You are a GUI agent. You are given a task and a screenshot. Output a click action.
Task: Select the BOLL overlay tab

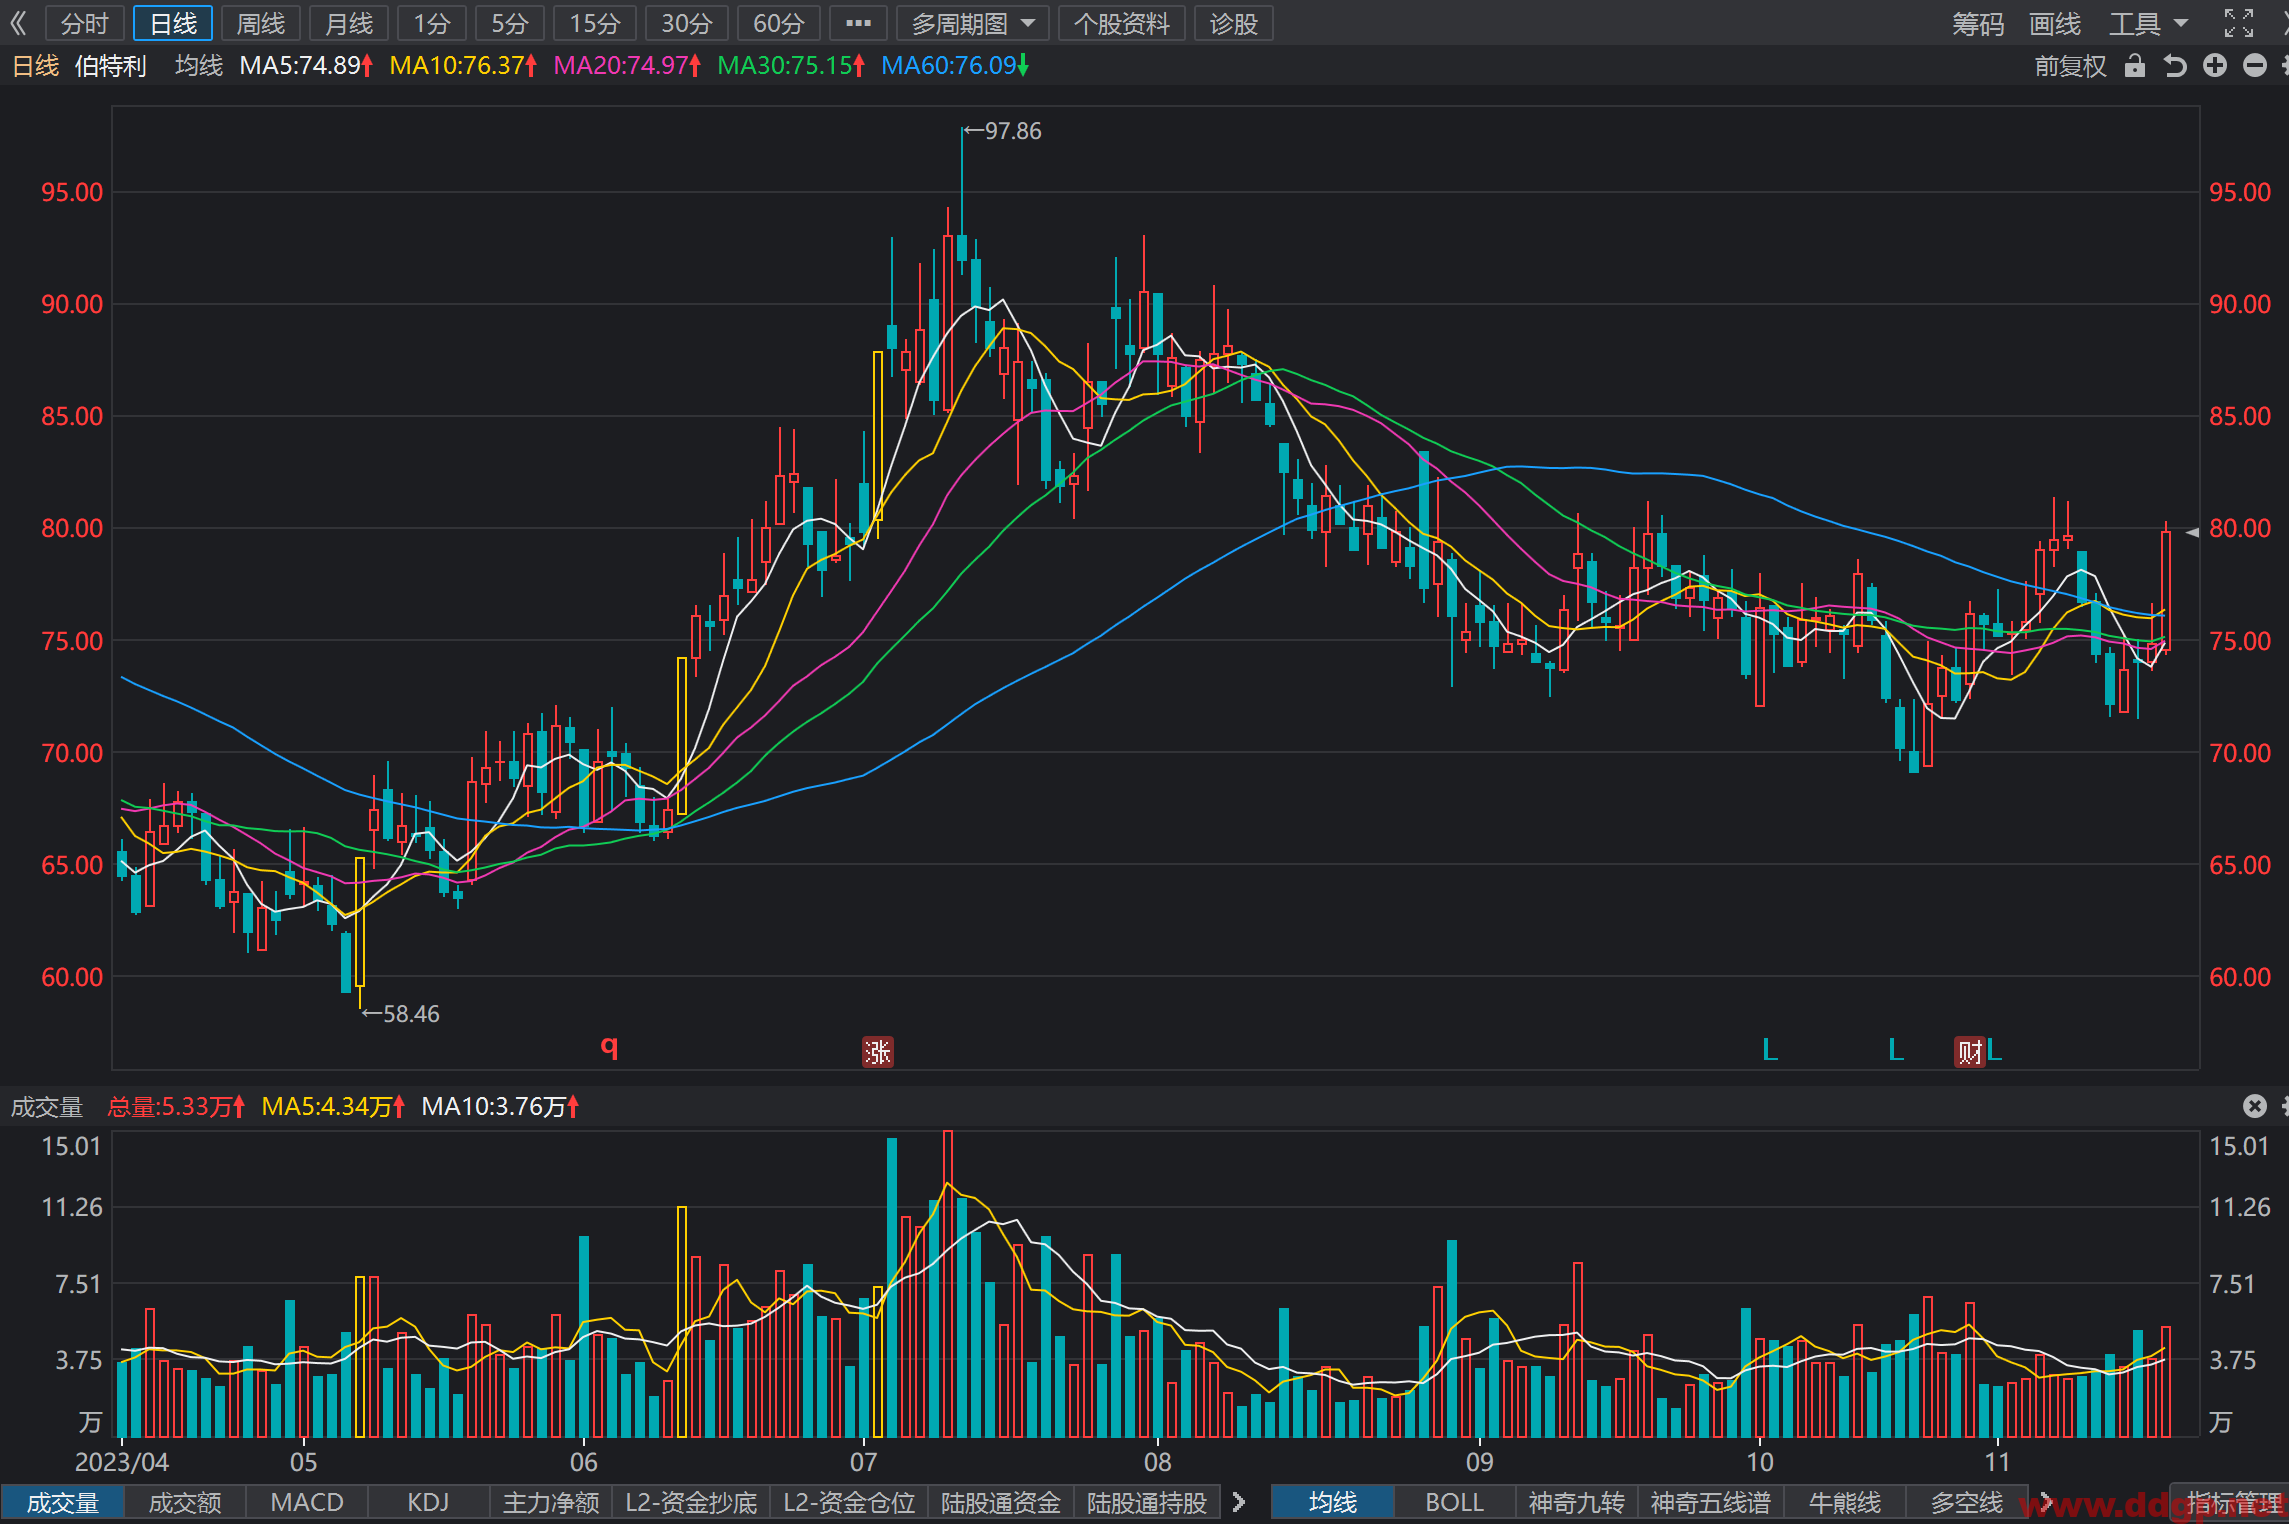coord(1454,1502)
